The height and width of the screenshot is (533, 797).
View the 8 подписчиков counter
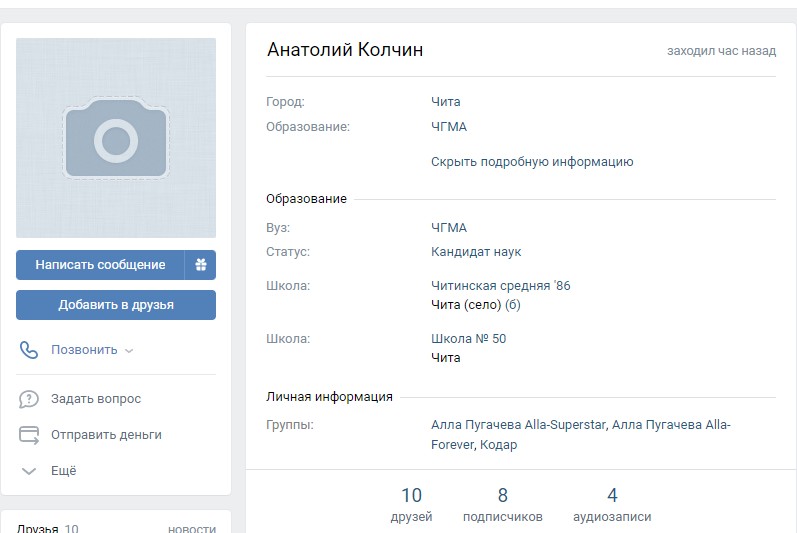tap(502, 505)
